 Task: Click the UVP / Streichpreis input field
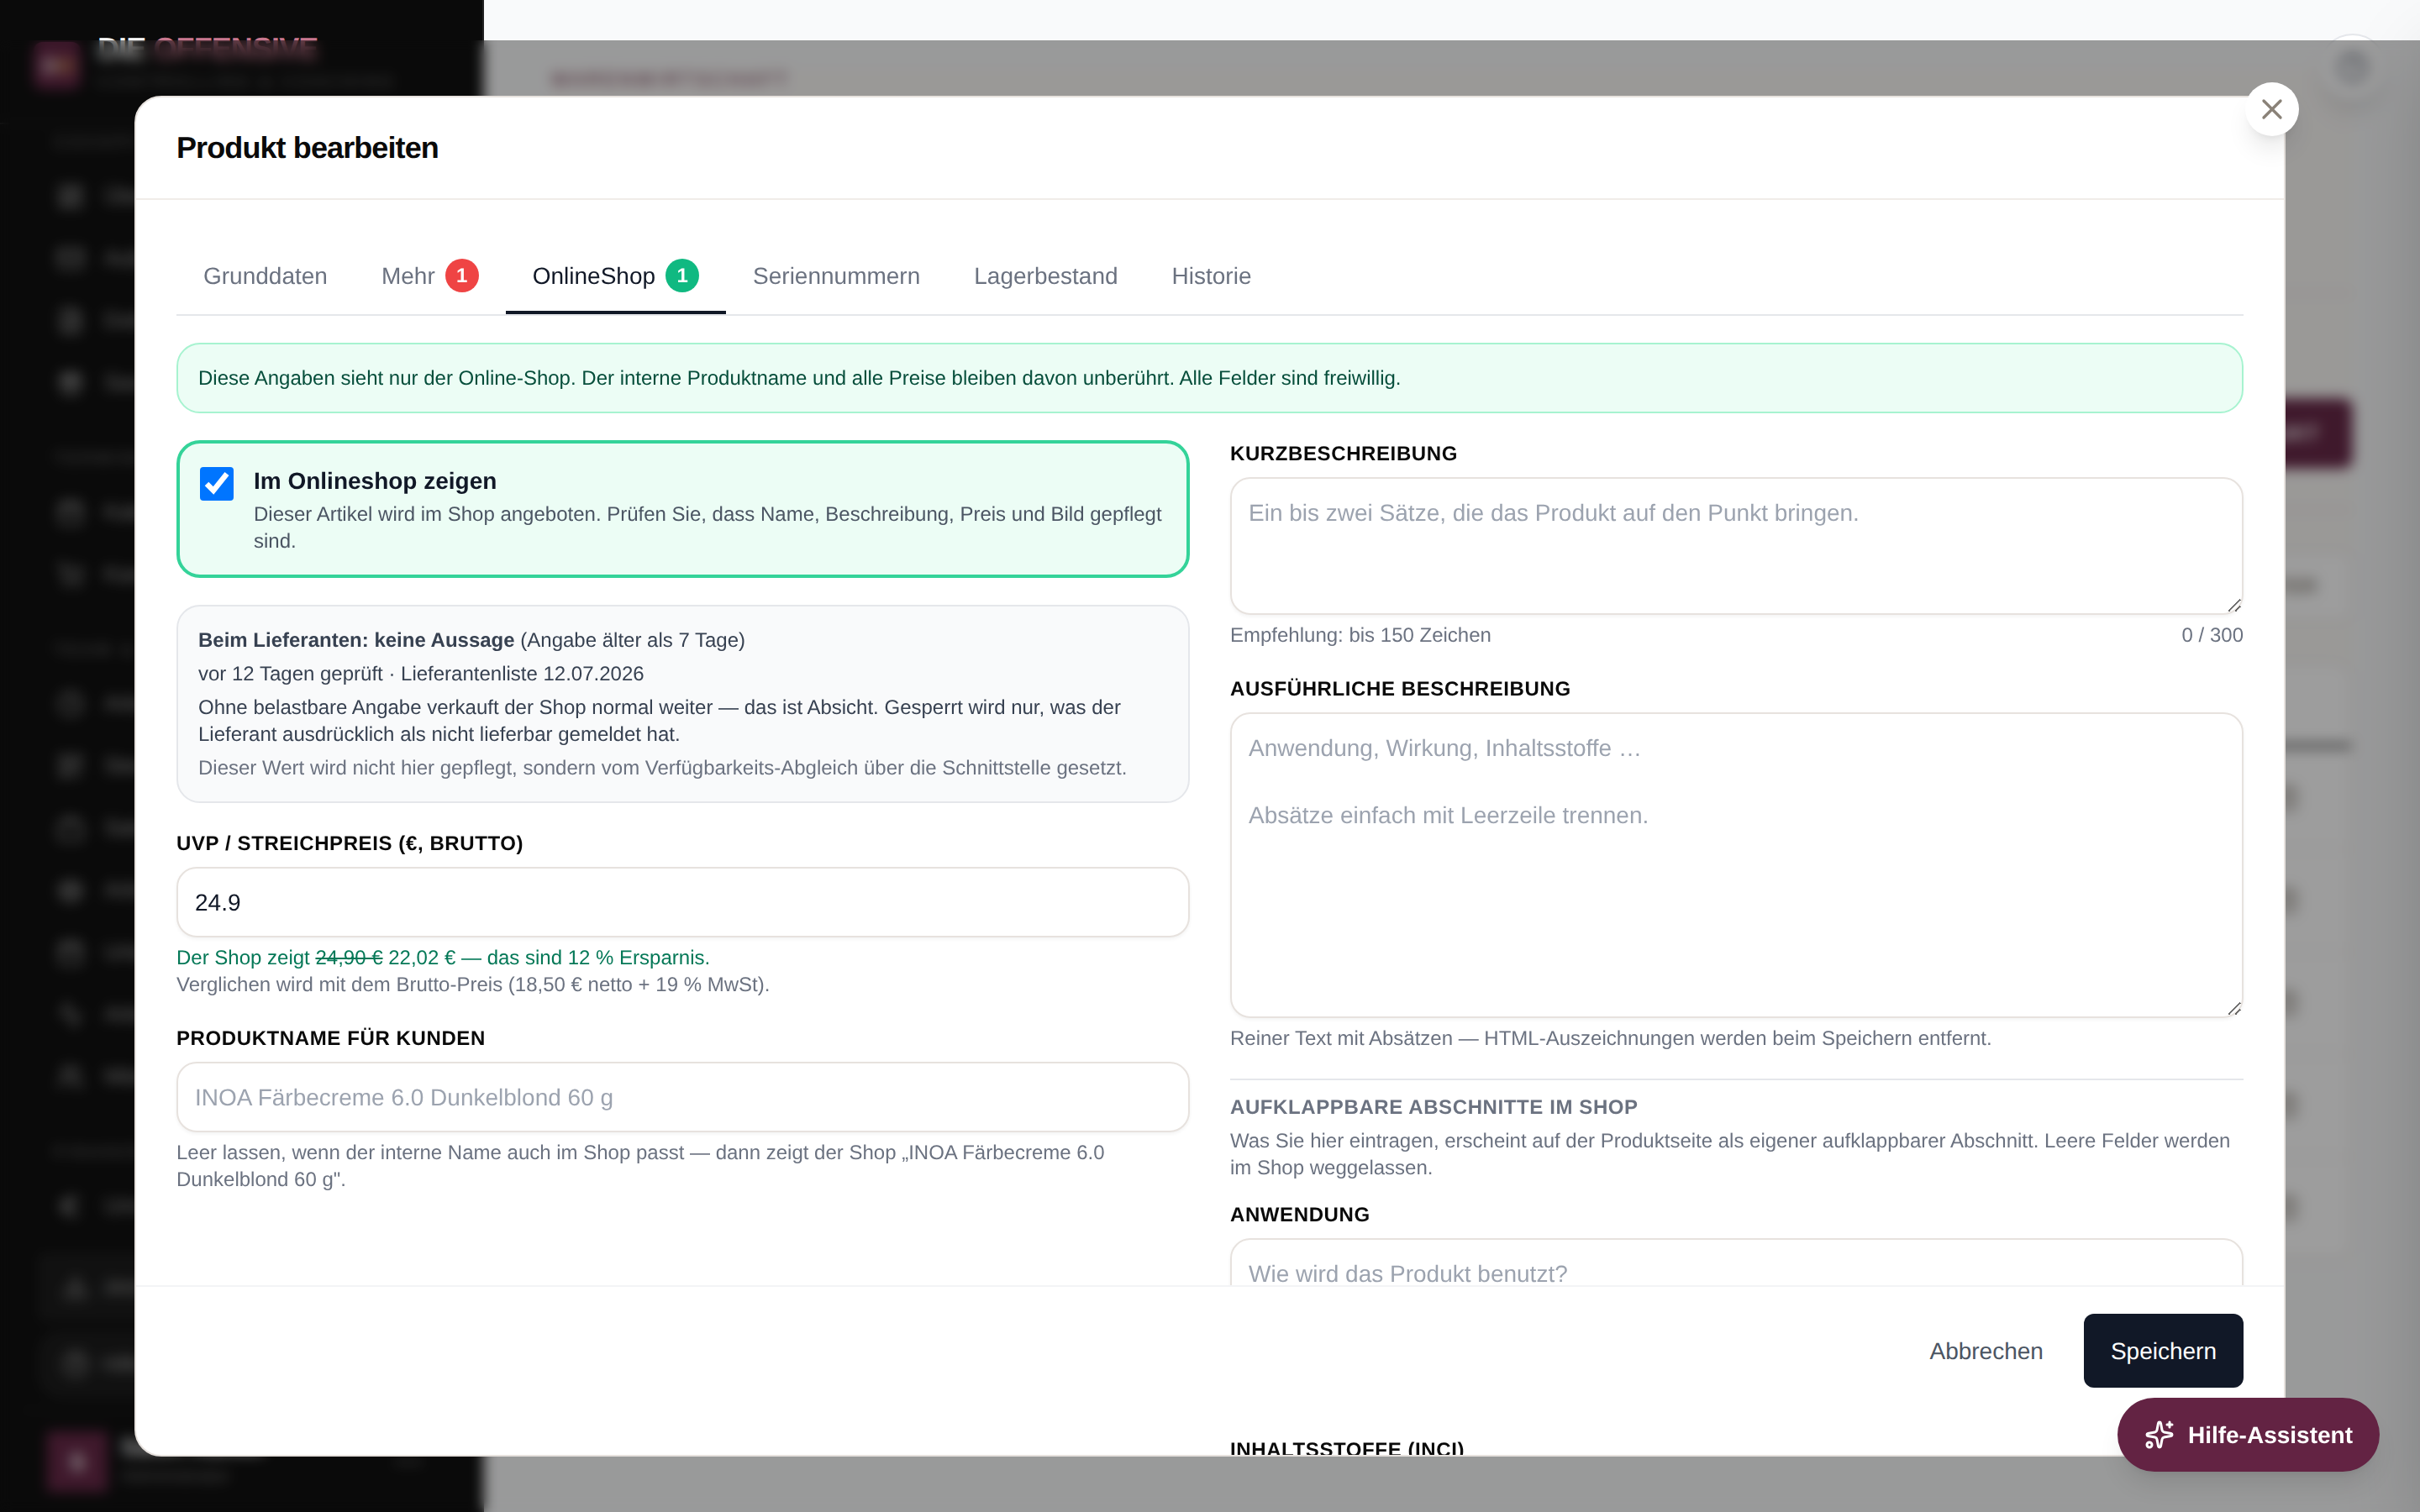(x=682, y=902)
